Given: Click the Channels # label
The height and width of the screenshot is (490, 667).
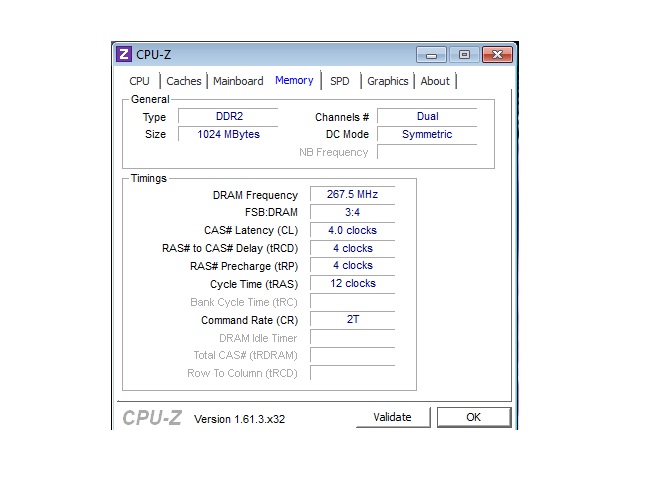Looking at the screenshot, I should click(x=342, y=117).
